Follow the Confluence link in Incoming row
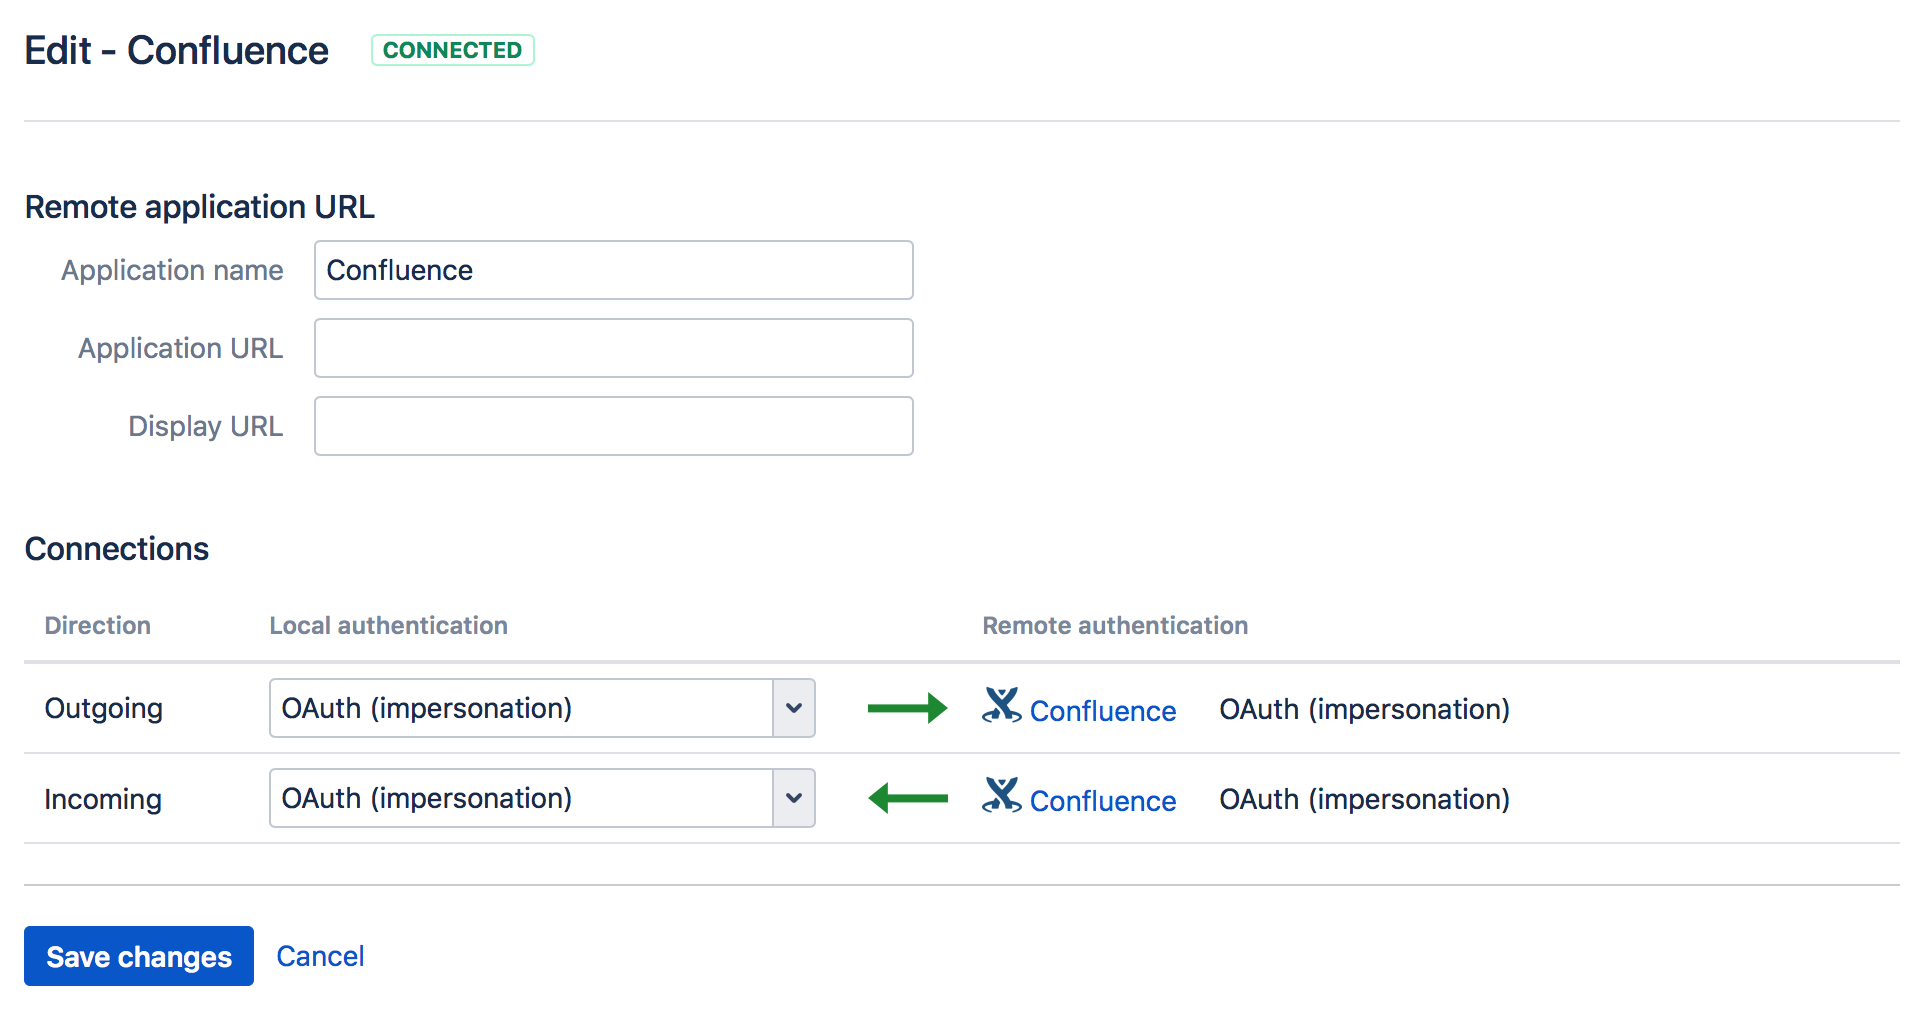This screenshot has width=1930, height=1020. (x=1102, y=801)
